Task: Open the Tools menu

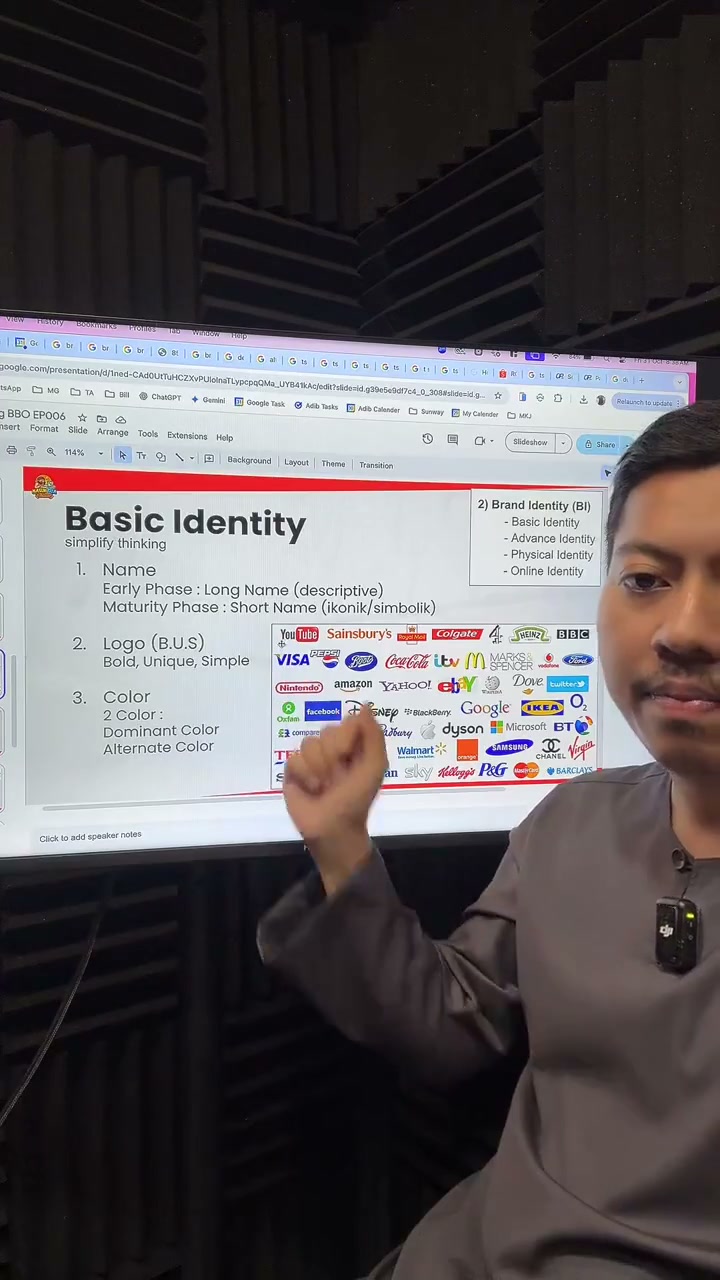Action: pos(147,433)
